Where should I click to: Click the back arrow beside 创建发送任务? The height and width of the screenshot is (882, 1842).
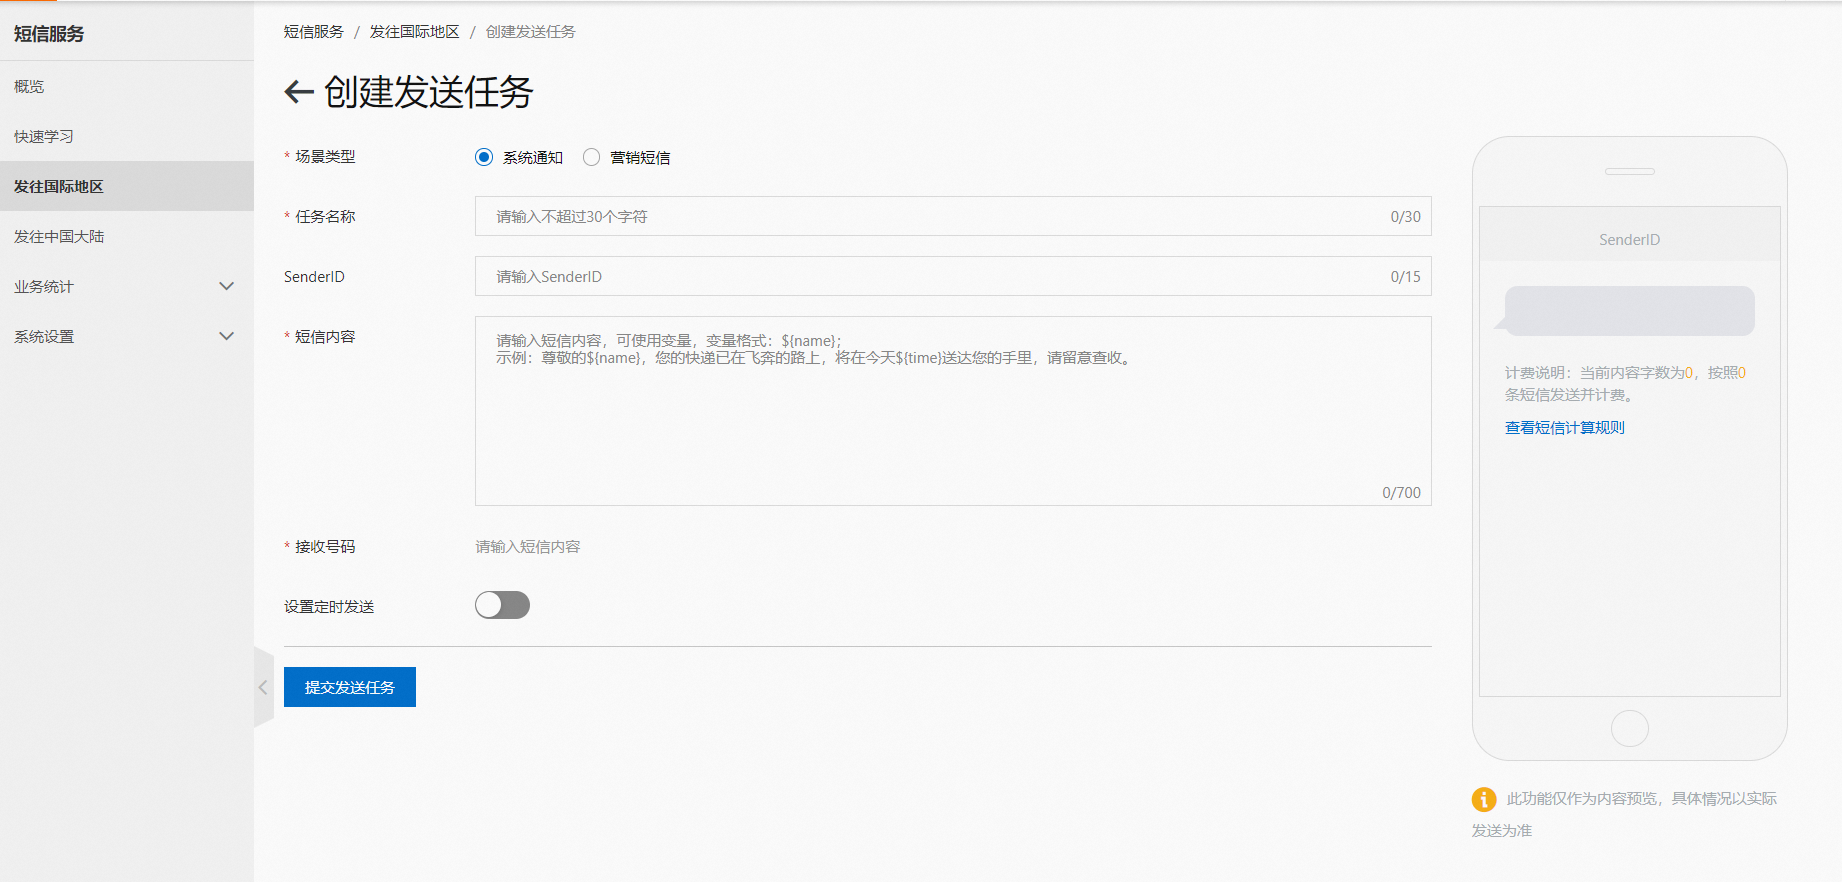tap(299, 92)
